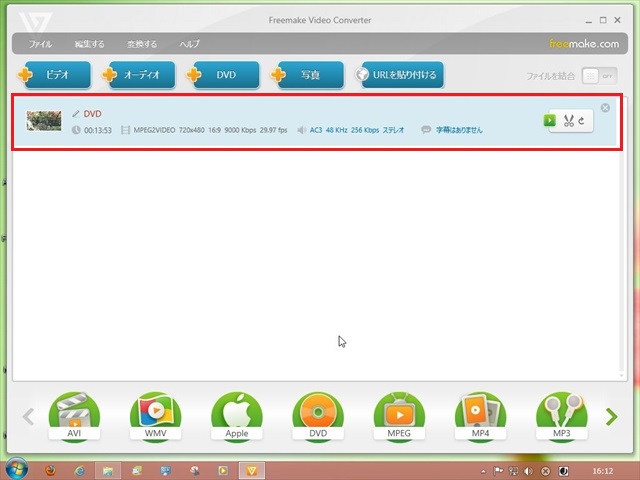Click the green play preview icon
The height and width of the screenshot is (480, 640).
tap(549, 121)
